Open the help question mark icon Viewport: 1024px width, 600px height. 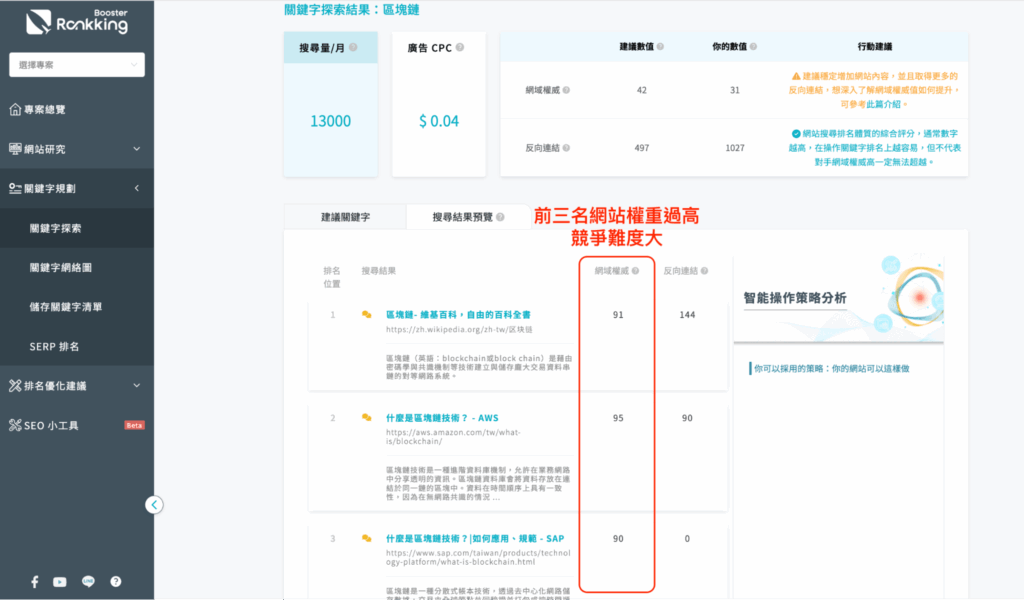tap(116, 581)
